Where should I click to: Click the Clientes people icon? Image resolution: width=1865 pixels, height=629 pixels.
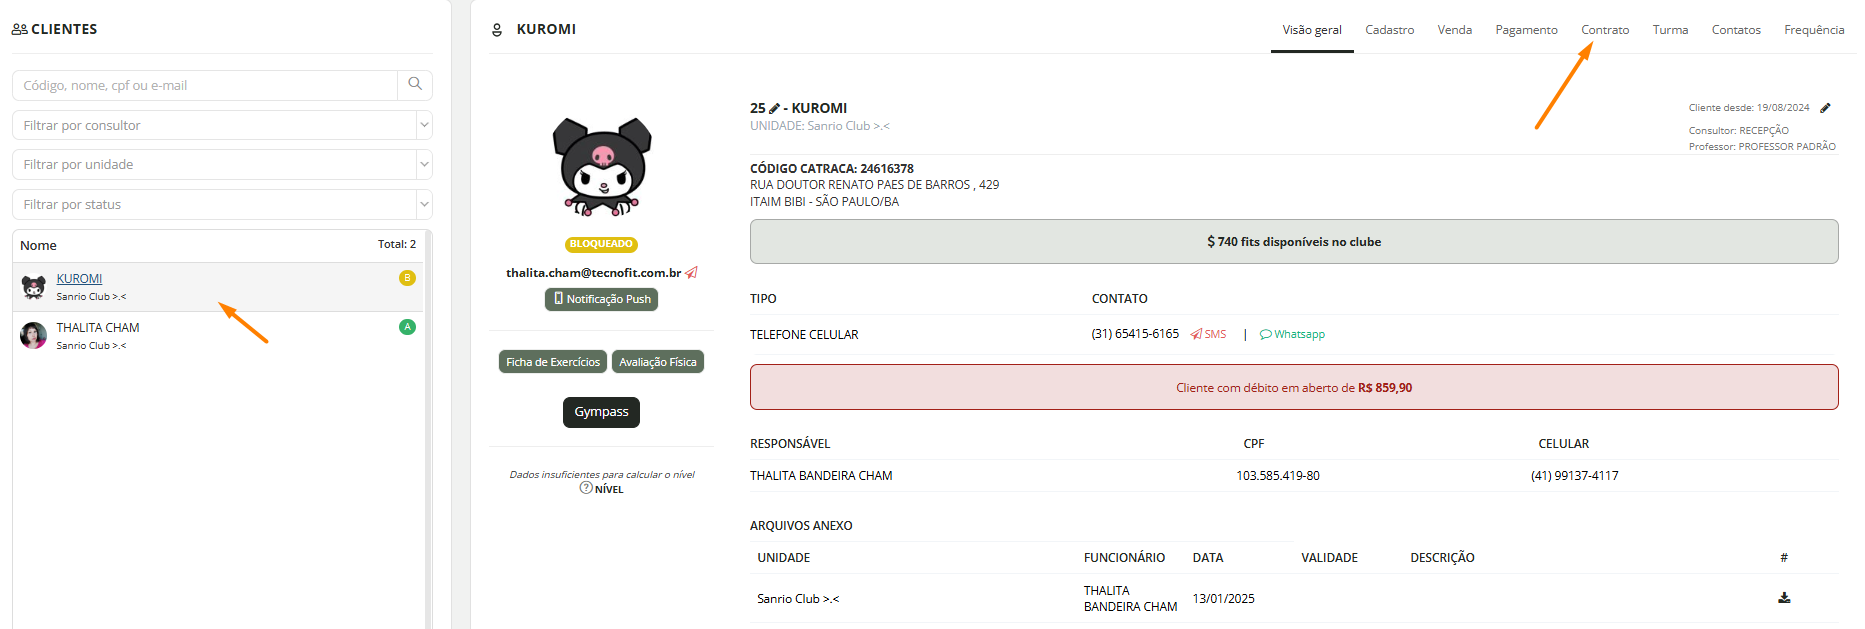coord(19,29)
